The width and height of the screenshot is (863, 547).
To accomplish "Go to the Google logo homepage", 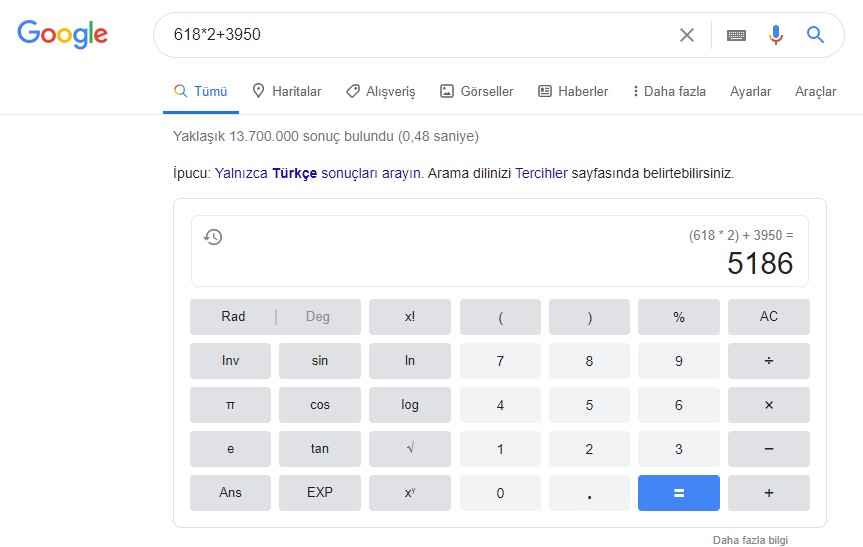I will tap(62, 35).
